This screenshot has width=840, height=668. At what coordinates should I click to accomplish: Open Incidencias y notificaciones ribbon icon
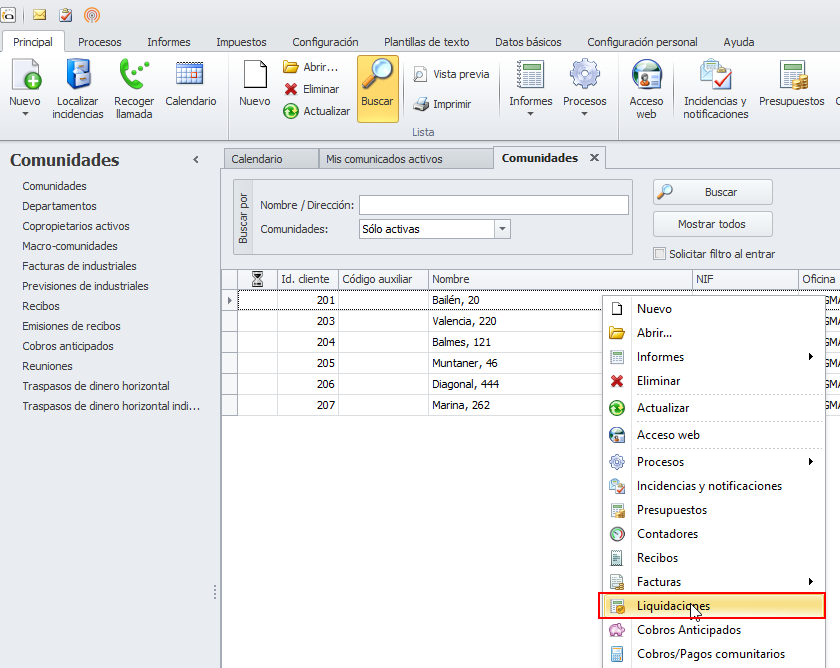click(716, 89)
